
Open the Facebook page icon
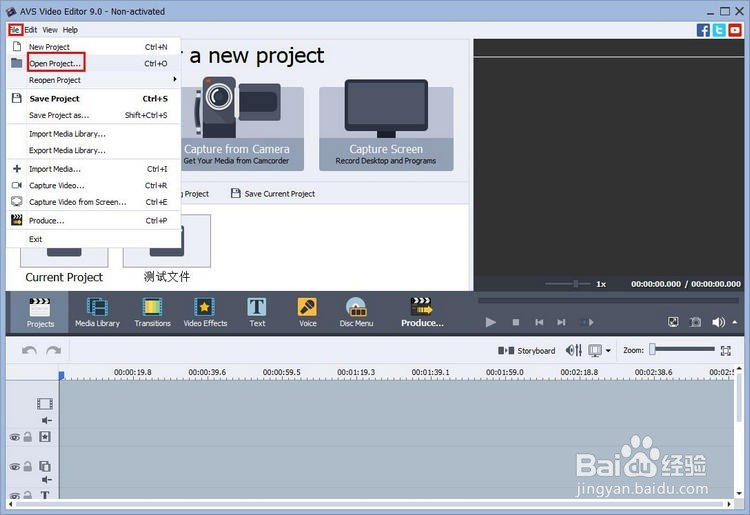703,30
